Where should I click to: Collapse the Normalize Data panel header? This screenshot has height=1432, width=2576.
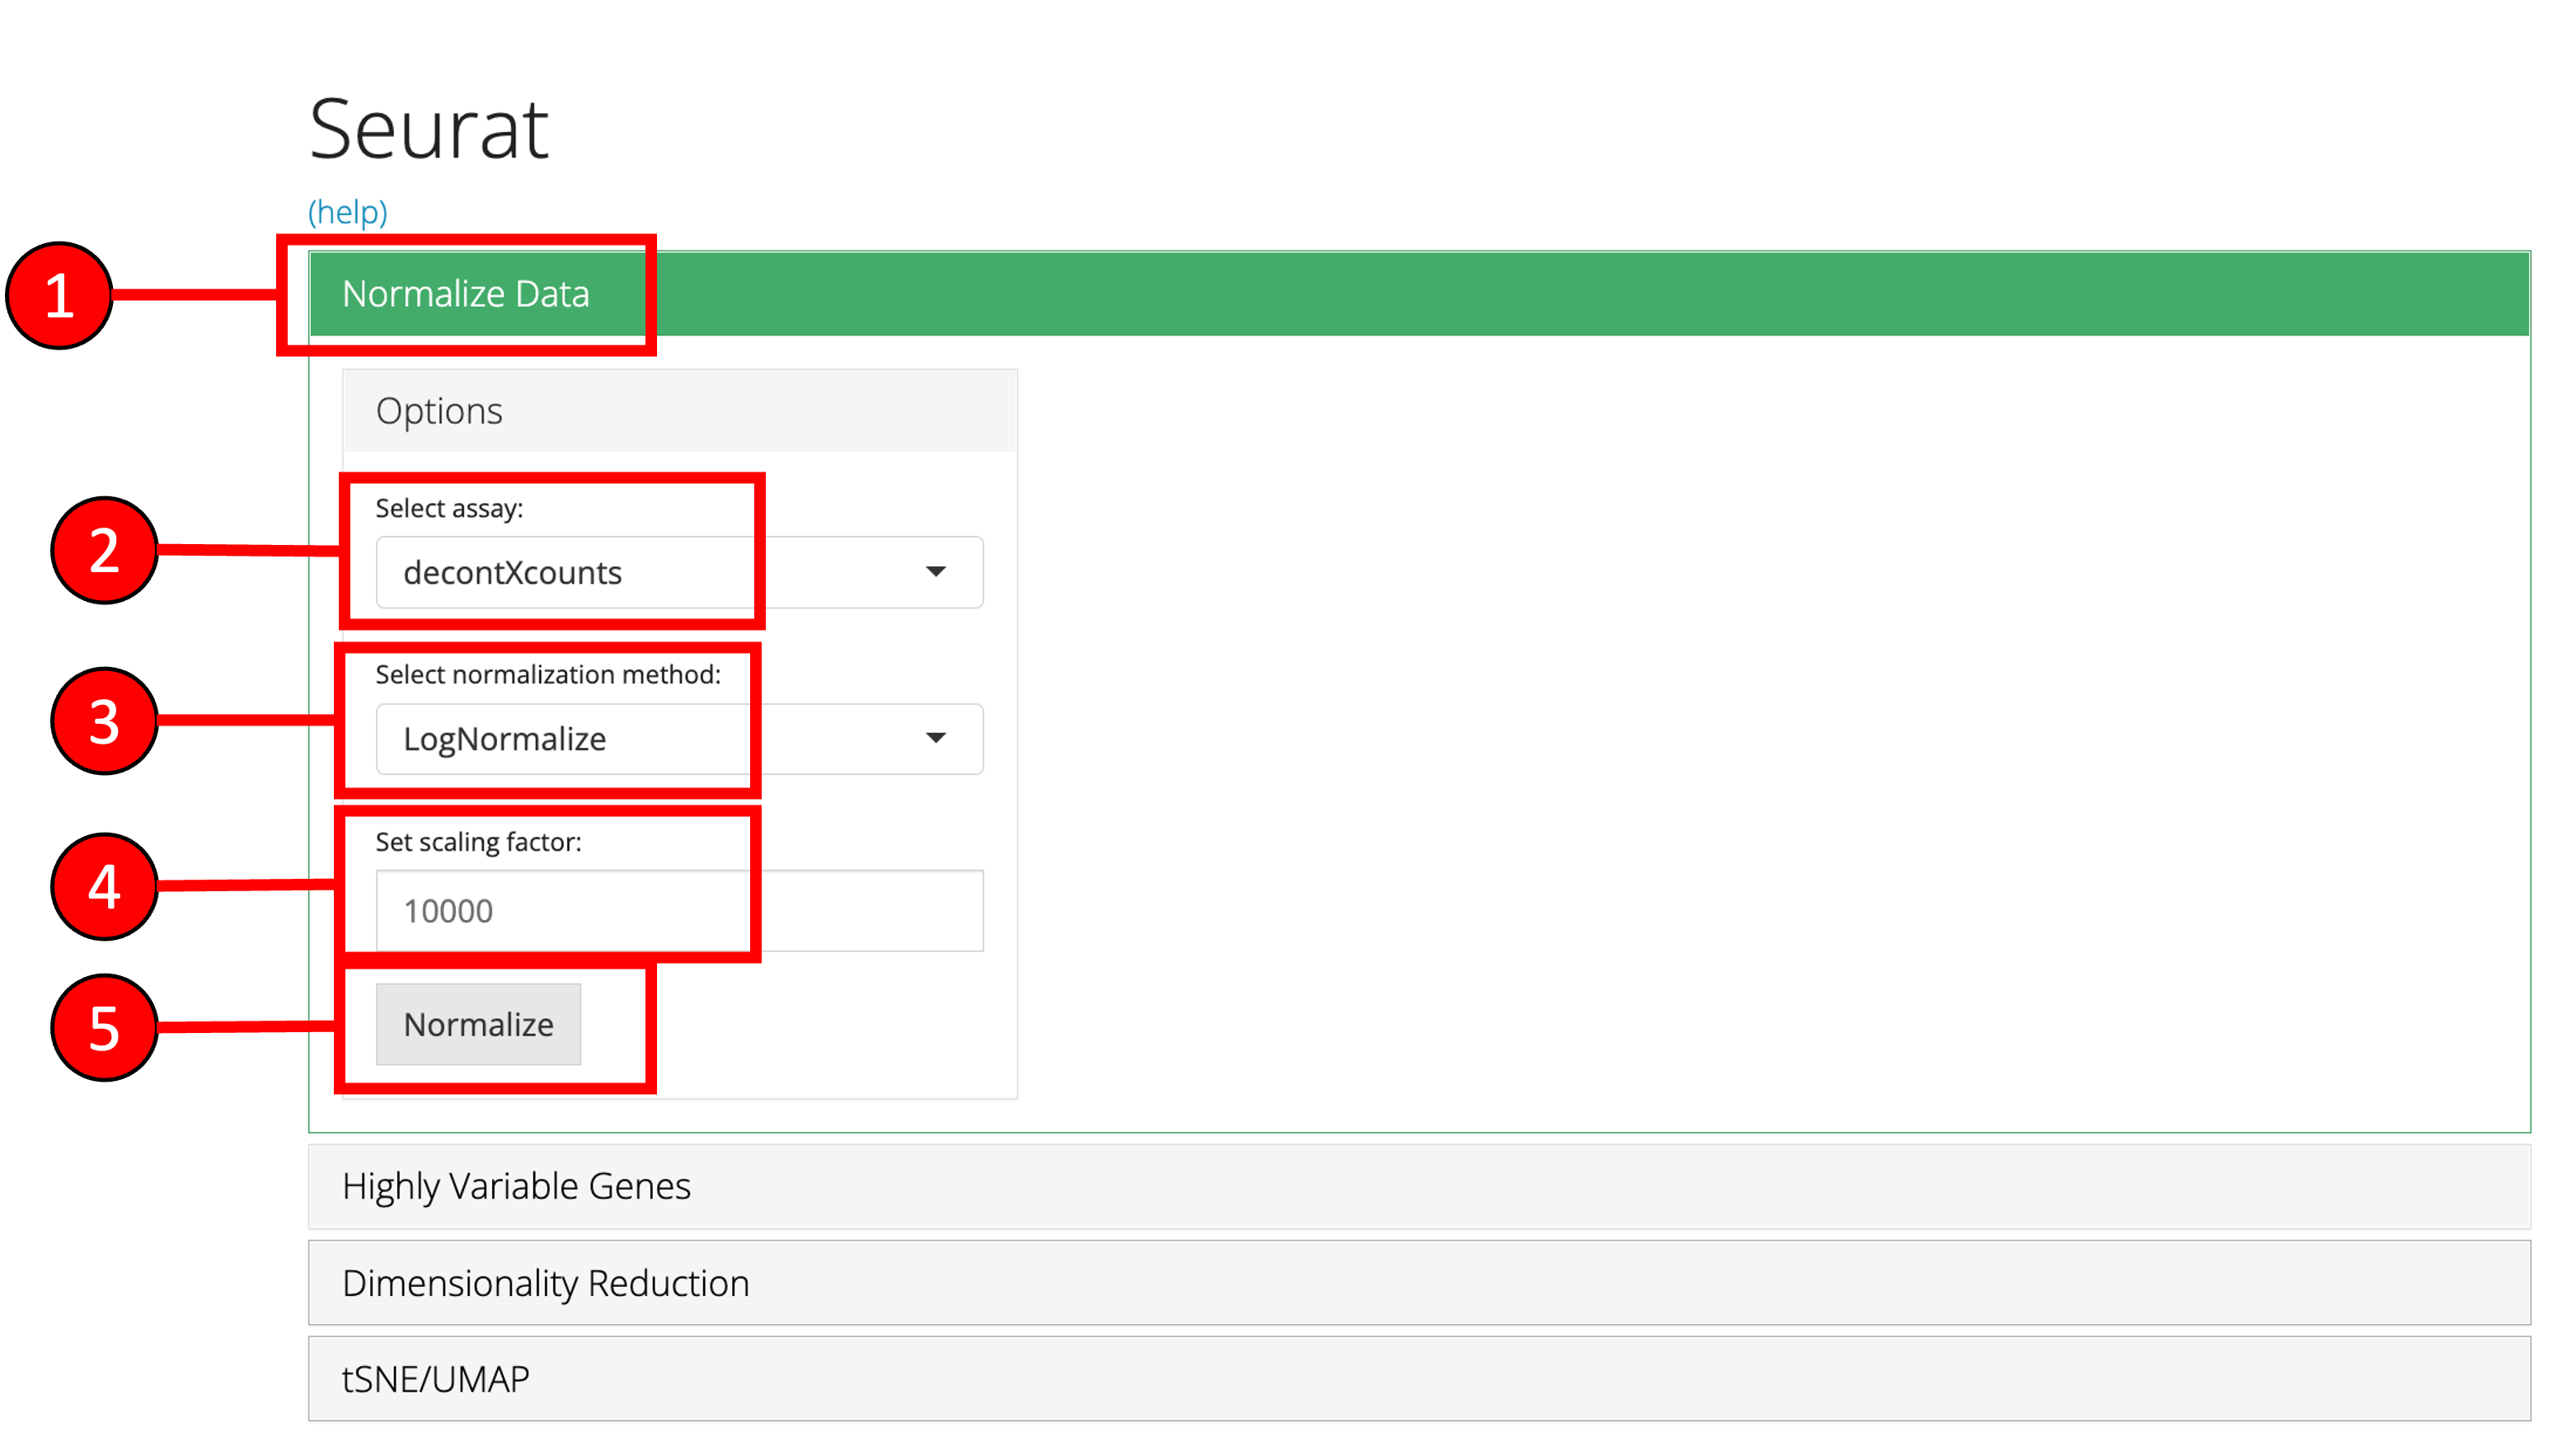pos(466,294)
